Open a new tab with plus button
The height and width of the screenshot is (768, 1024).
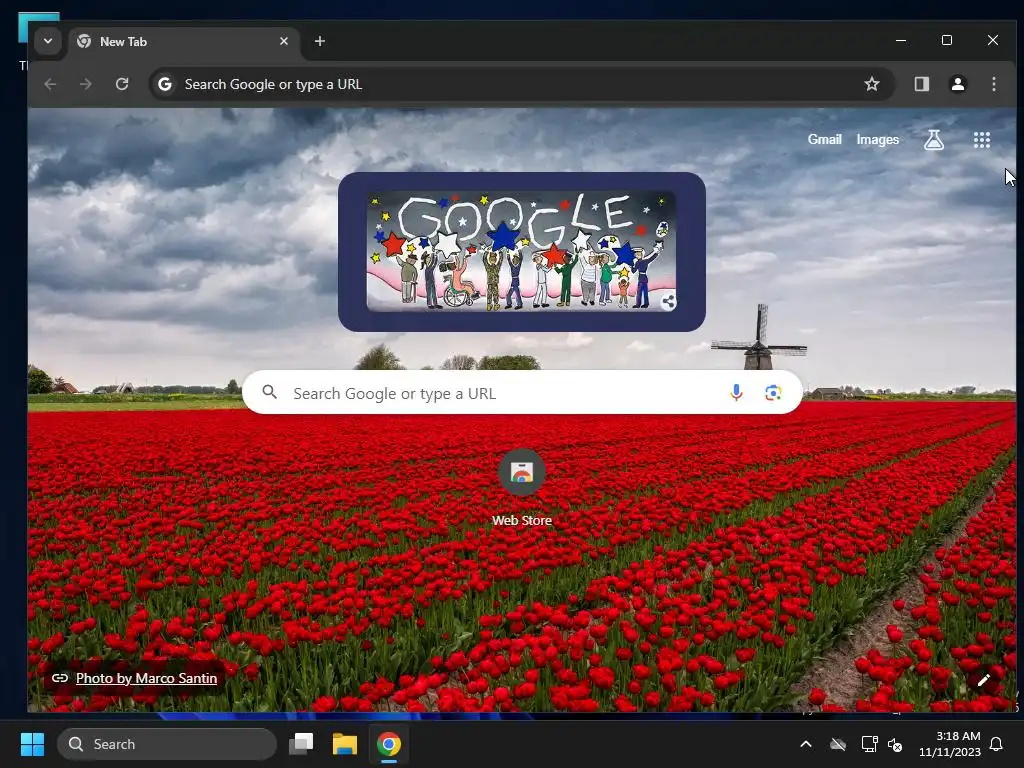(x=320, y=41)
